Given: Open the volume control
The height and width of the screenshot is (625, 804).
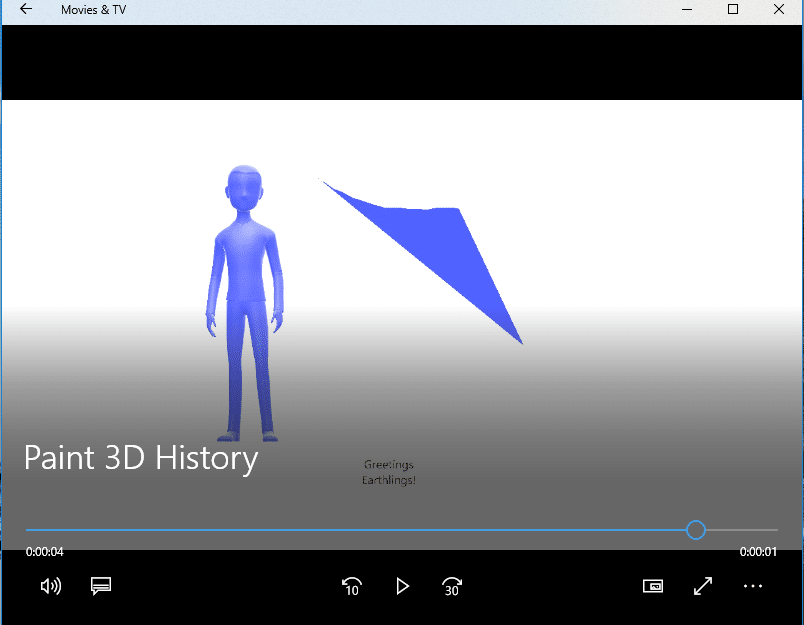Looking at the screenshot, I should tap(51, 586).
